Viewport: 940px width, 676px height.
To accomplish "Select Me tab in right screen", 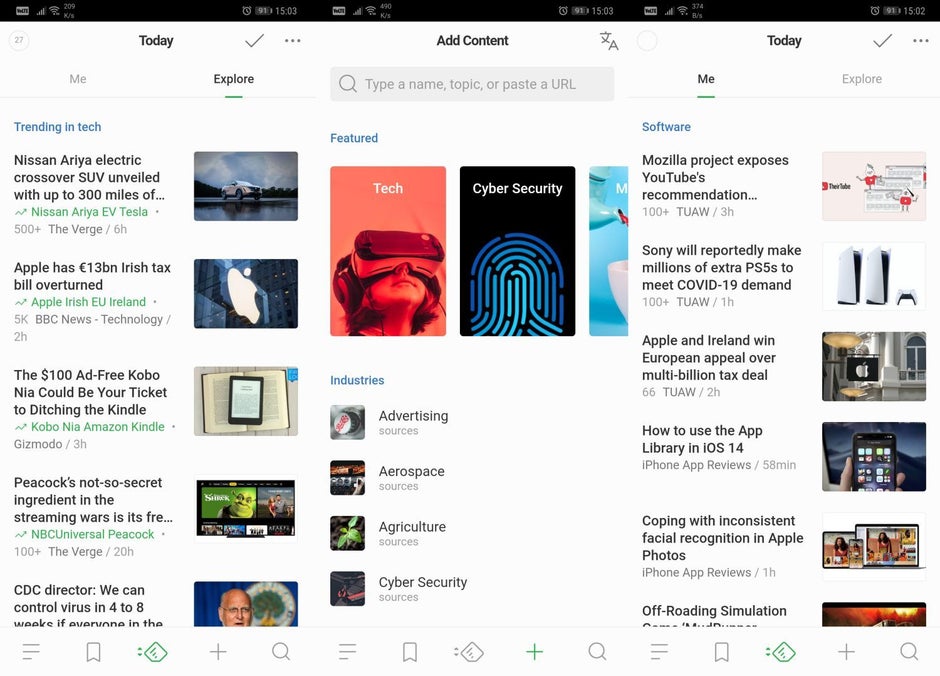I will [x=706, y=79].
